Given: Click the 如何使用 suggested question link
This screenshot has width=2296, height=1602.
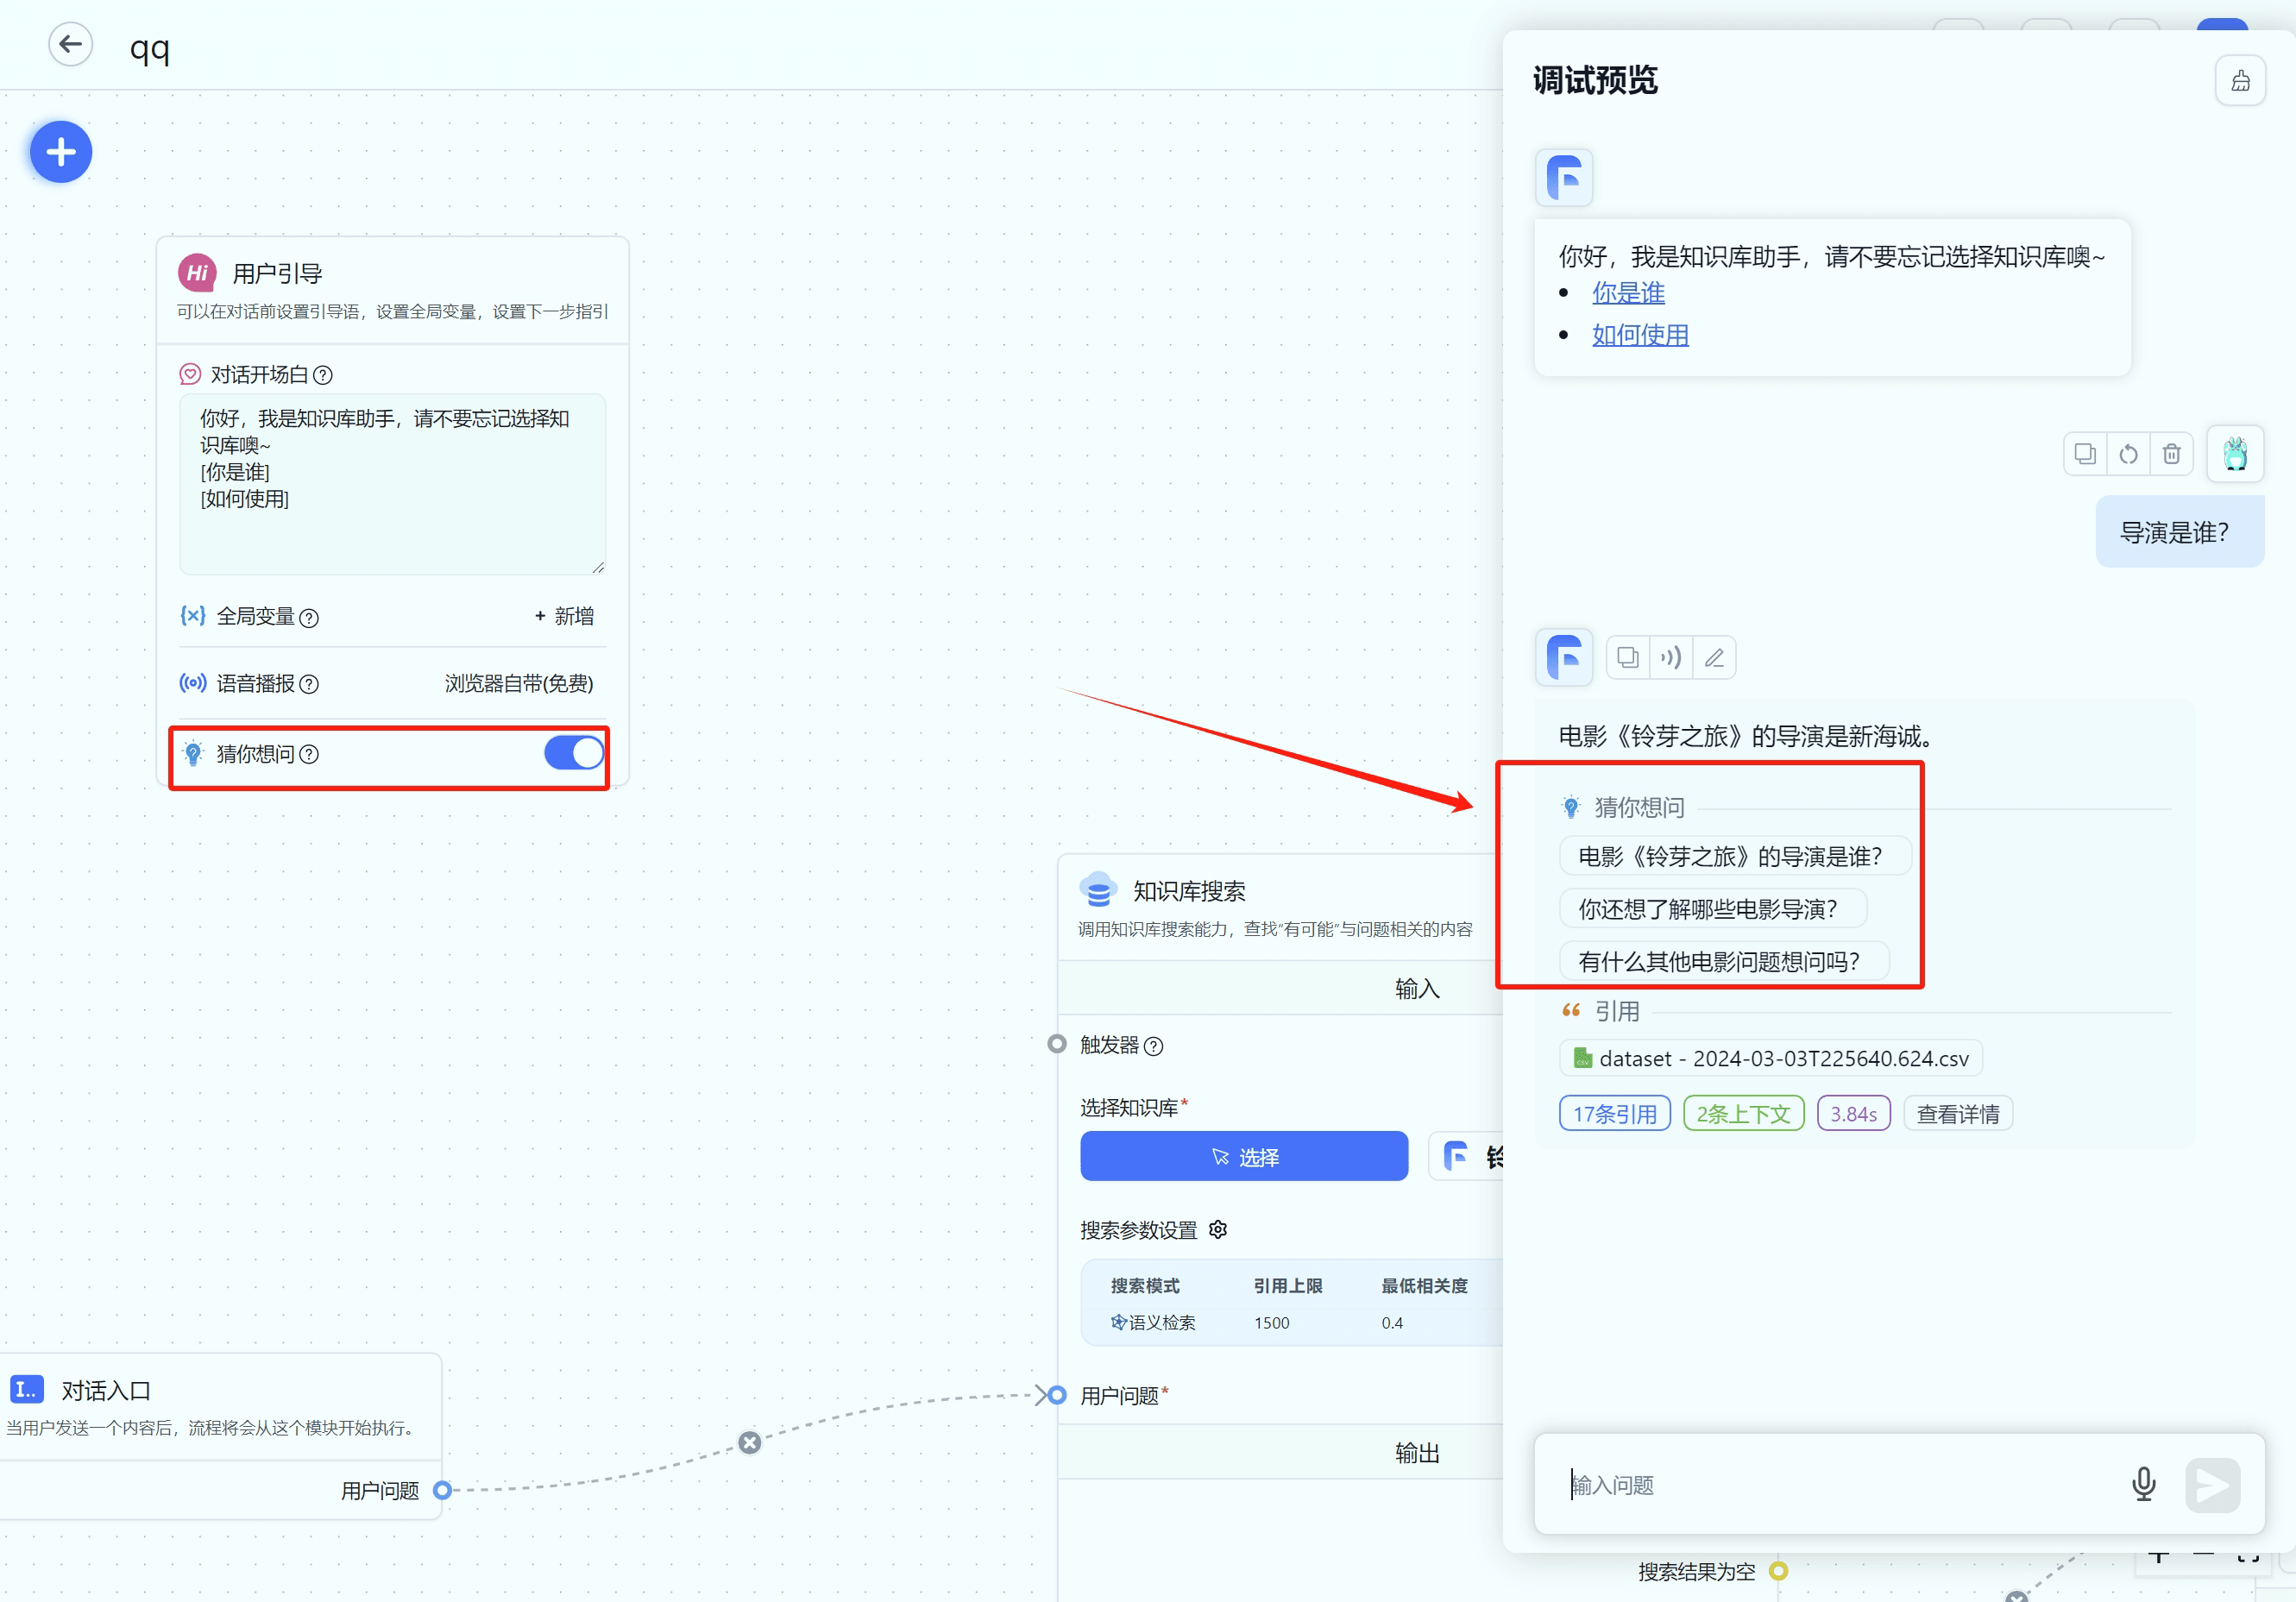Looking at the screenshot, I should pyautogui.click(x=1640, y=335).
